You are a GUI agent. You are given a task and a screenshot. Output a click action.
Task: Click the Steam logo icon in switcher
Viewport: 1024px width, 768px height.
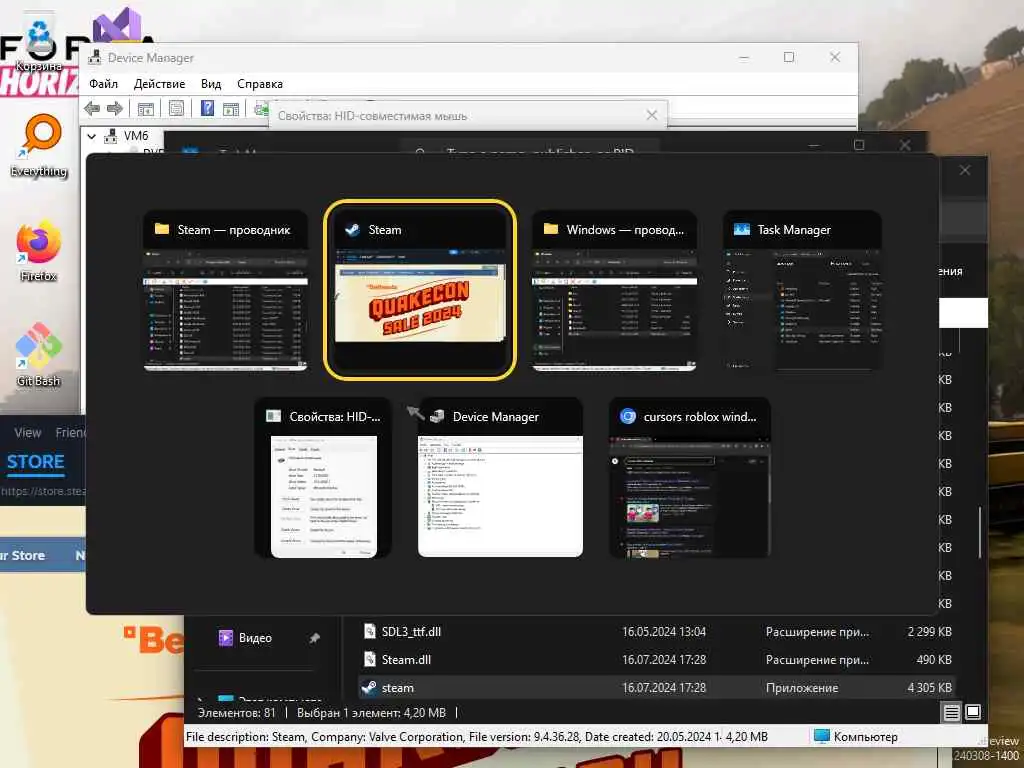[353, 229]
